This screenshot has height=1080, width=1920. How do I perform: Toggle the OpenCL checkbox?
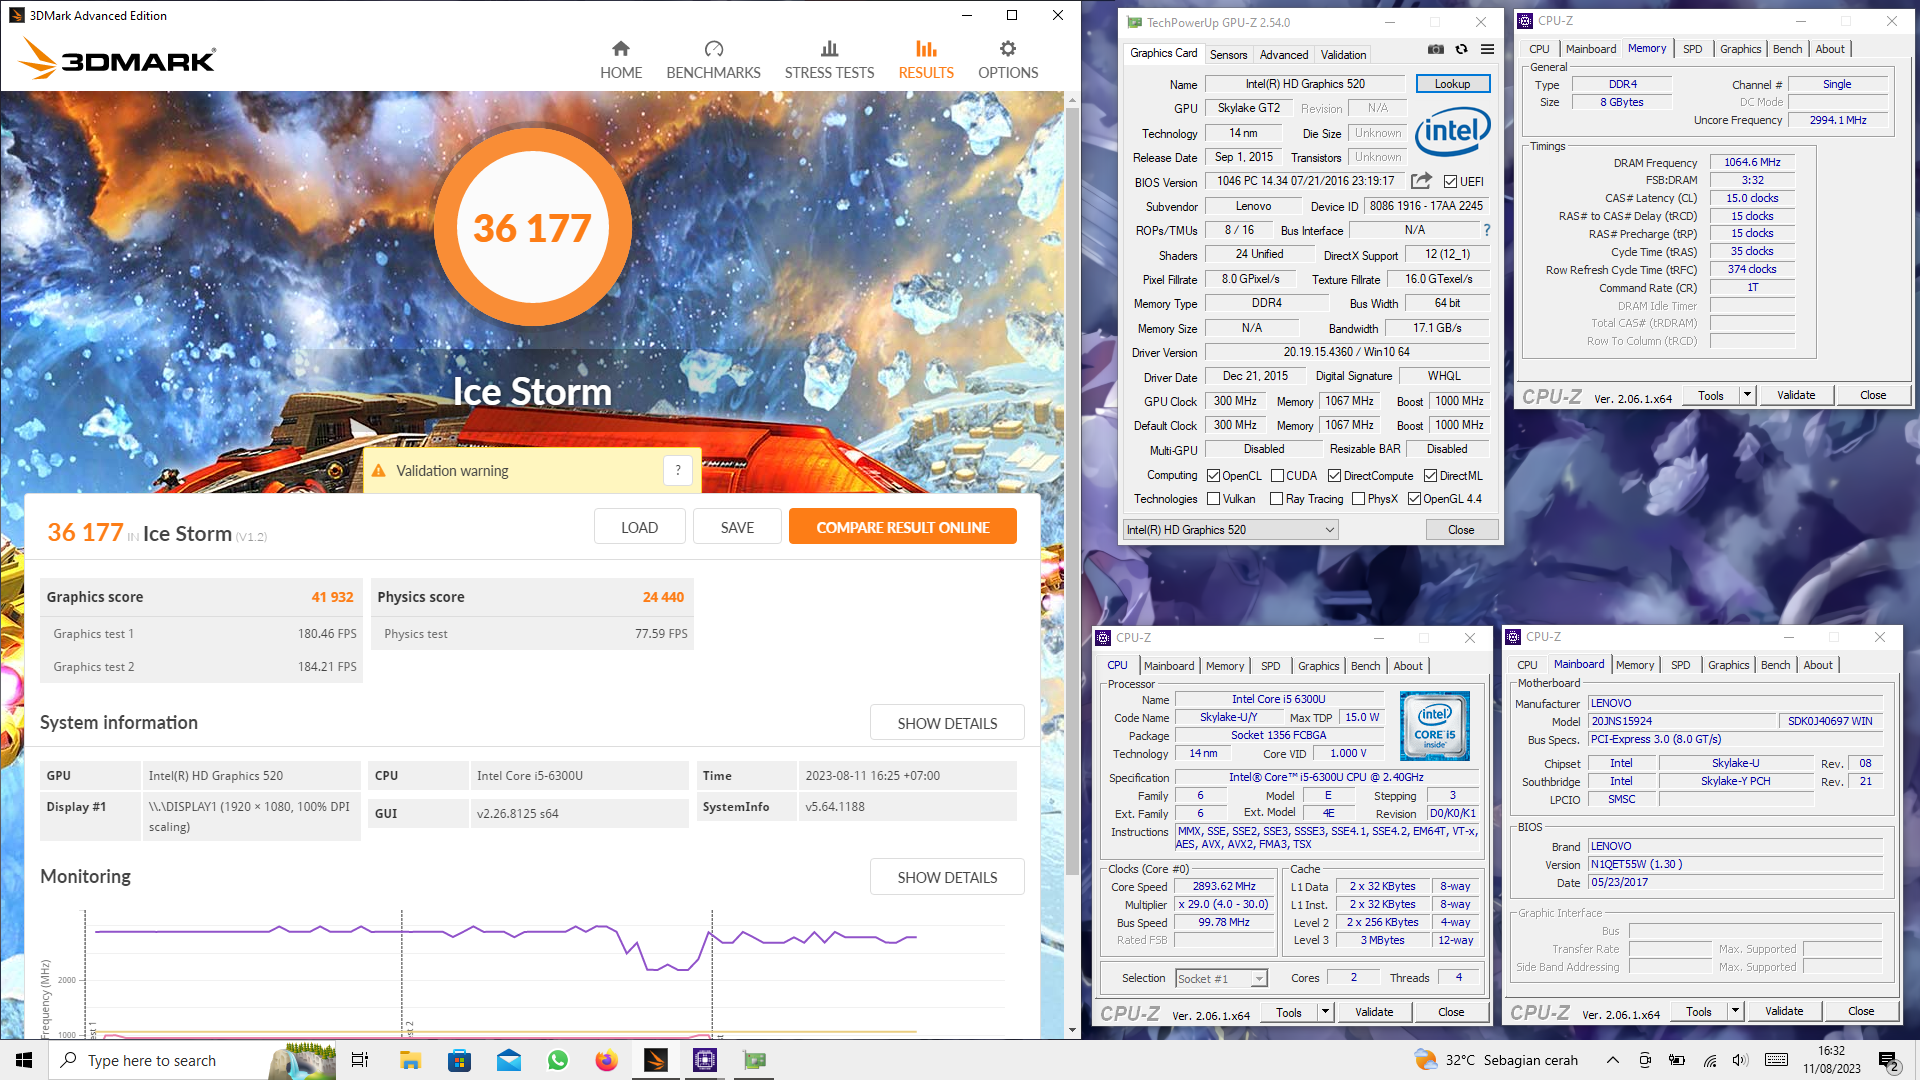pos(1213,476)
